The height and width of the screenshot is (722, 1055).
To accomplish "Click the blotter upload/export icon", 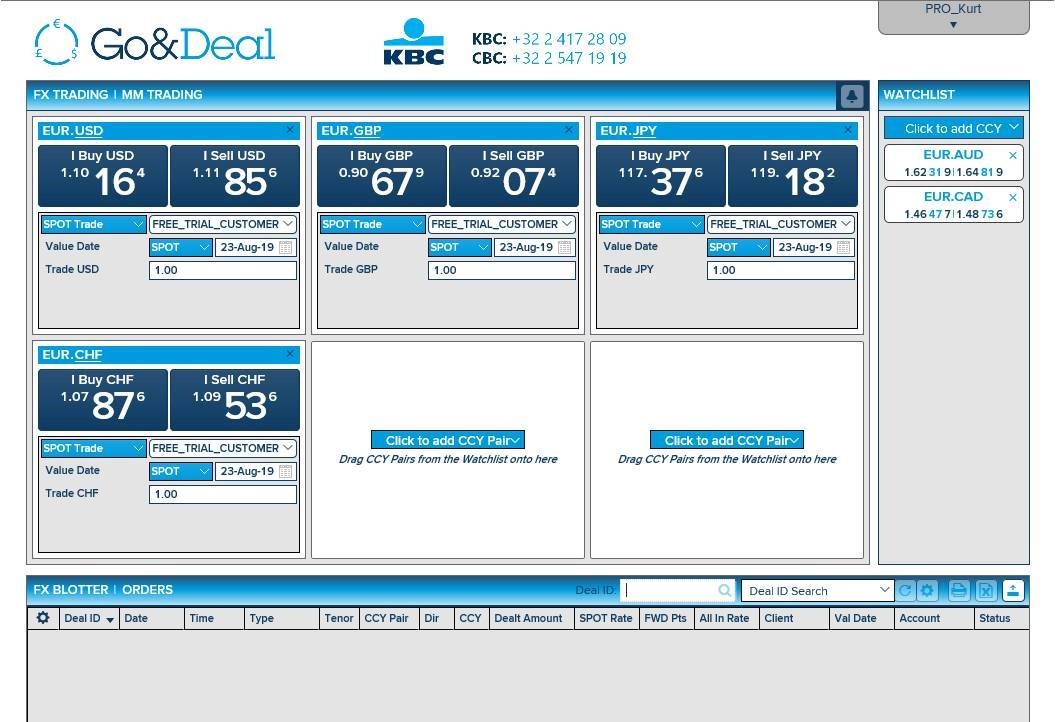I will (x=1013, y=591).
